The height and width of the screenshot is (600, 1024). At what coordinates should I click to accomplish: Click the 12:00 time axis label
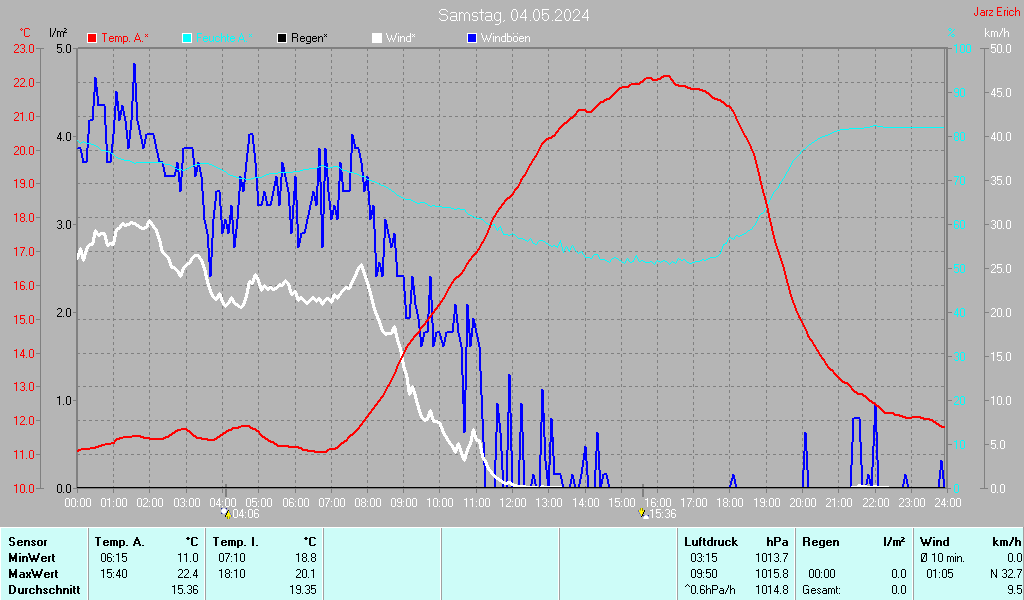pyautogui.click(x=512, y=502)
